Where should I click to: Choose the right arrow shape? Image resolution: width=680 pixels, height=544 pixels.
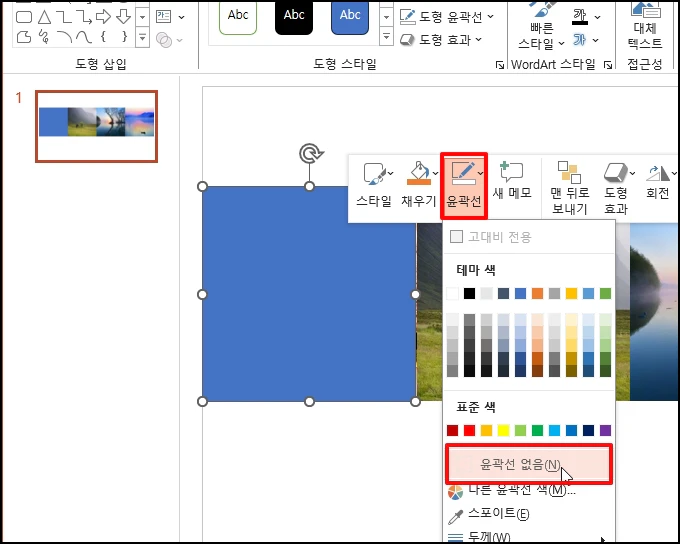point(103,16)
